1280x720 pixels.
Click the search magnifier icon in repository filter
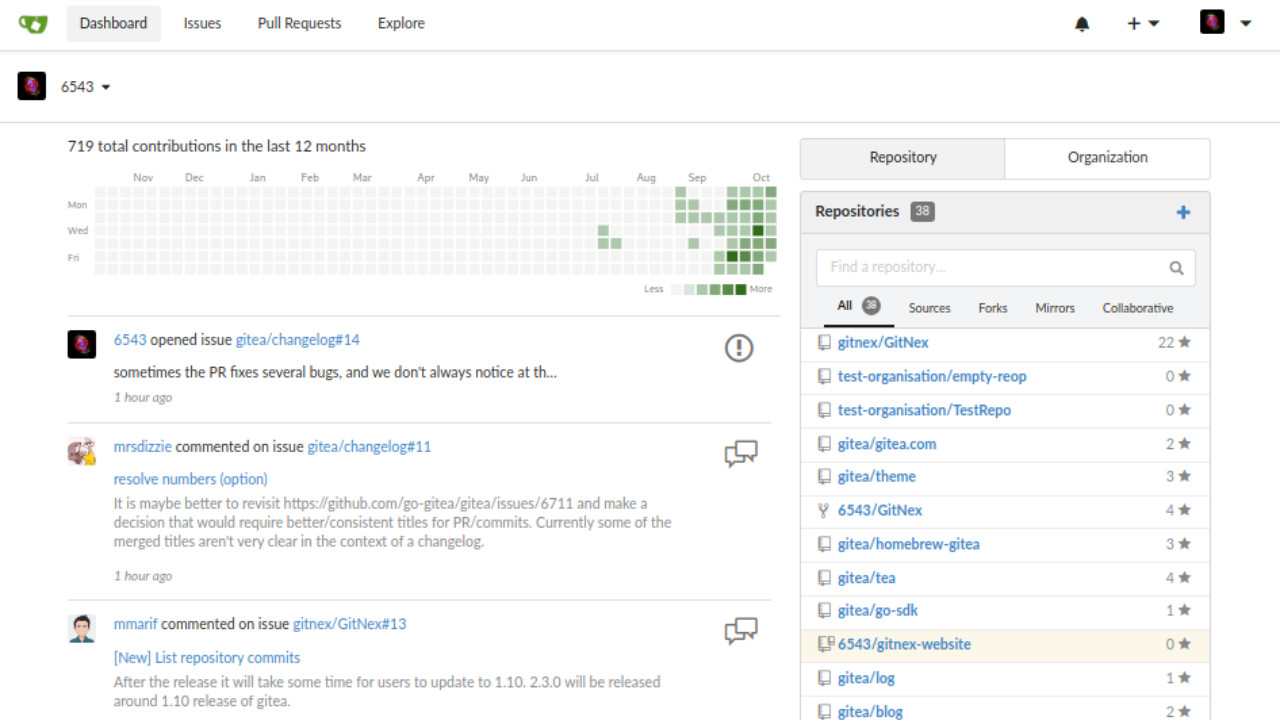pos(1176,268)
